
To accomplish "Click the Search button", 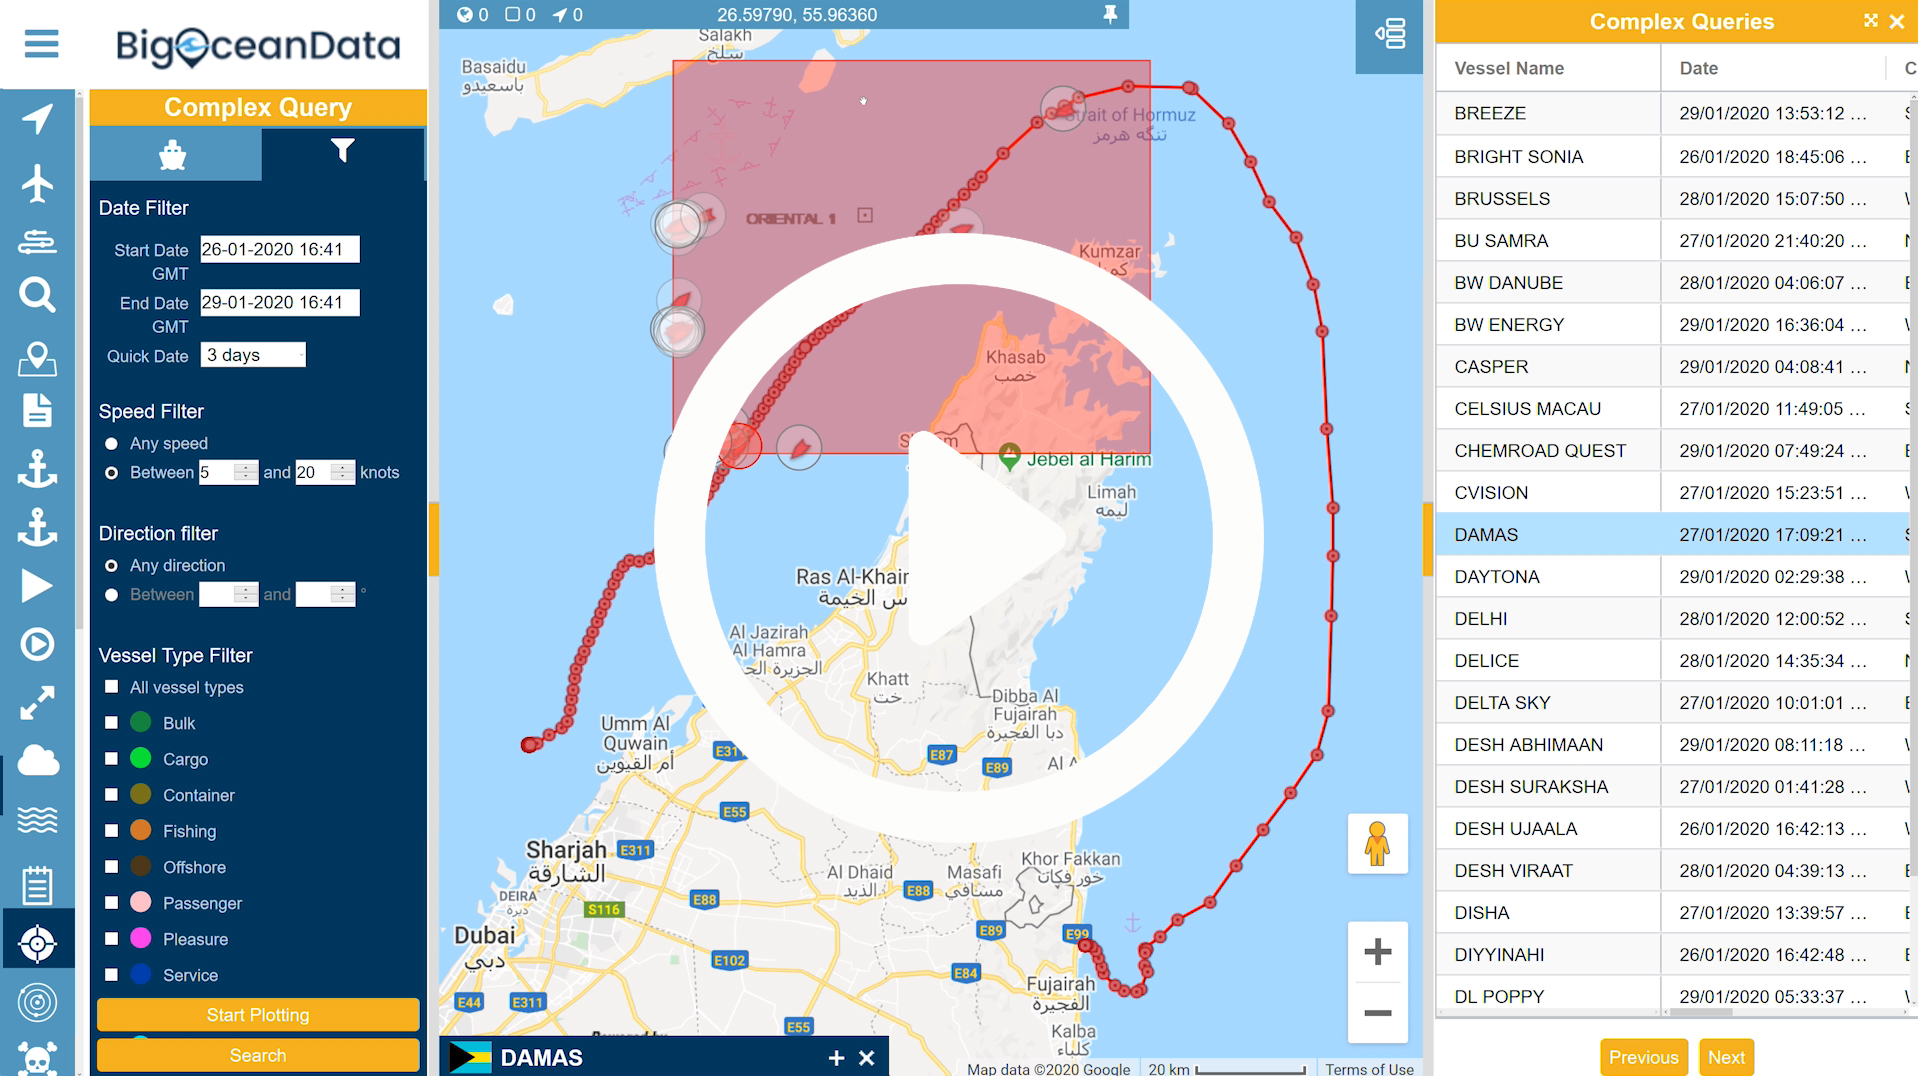I will click(x=258, y=1055).
